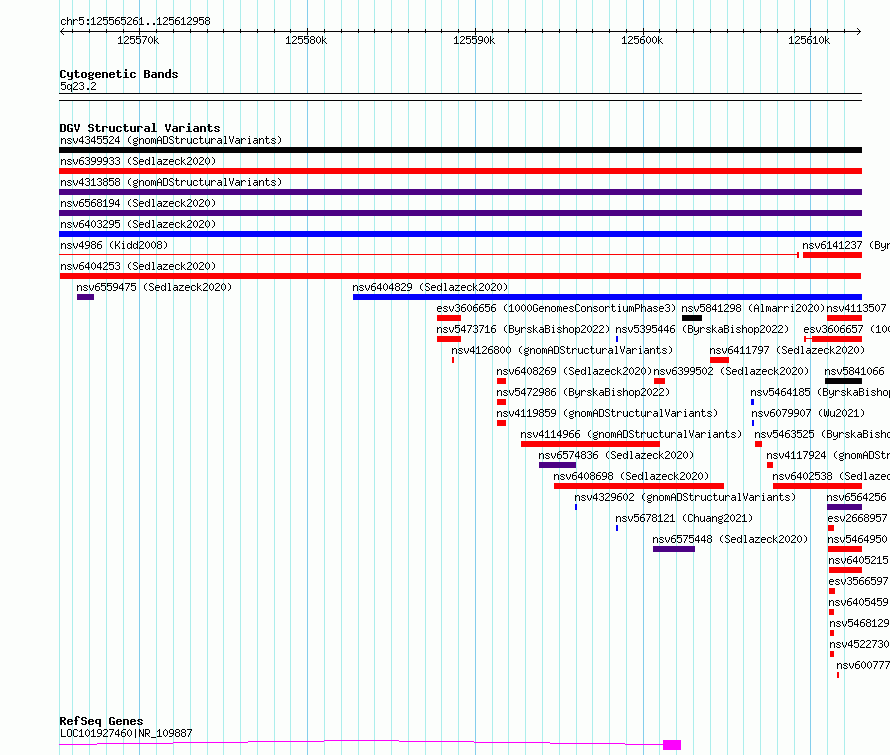The width and height of the screenshot is (890, 755).
Task: Click the nsv4345524 gnomADStructuralVariants label
Action: point(171,140)
